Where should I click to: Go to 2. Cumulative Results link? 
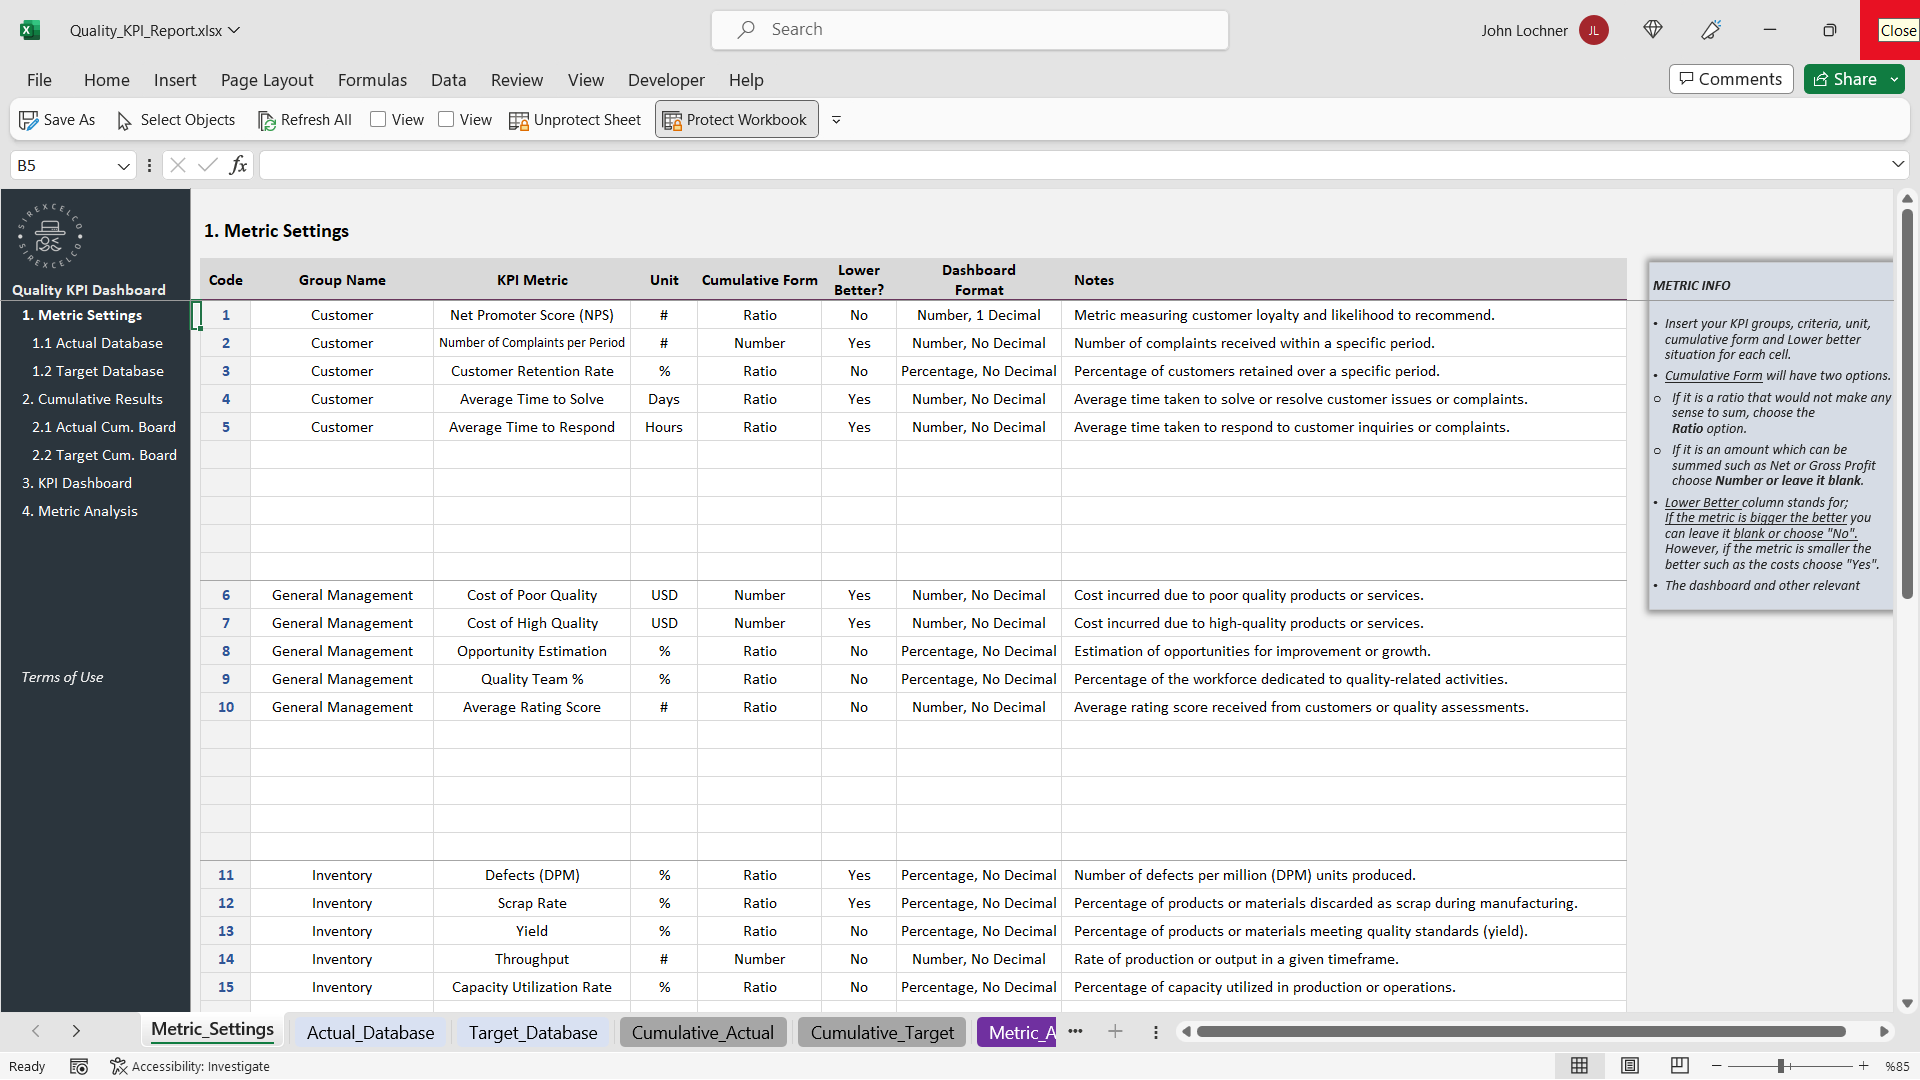[x=92, y=399]
